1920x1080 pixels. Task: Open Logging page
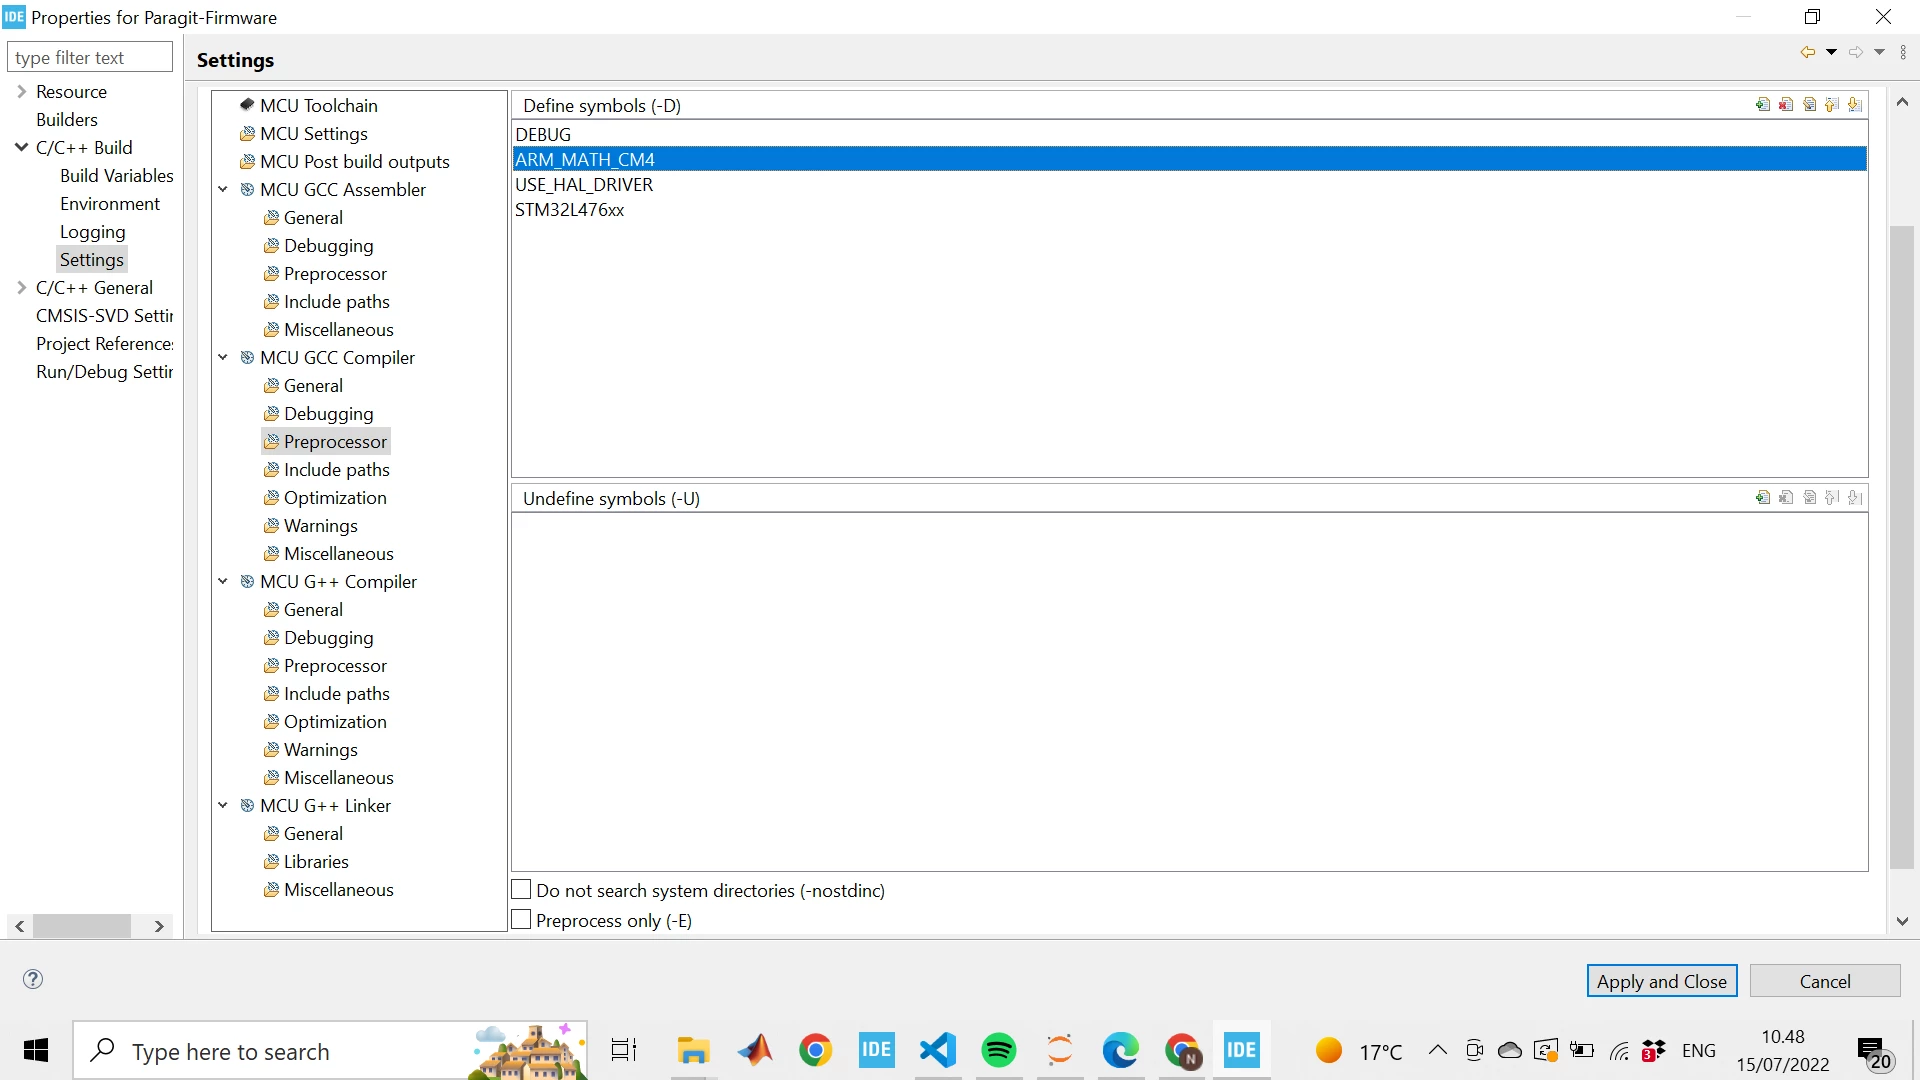[x=93, y=231]
